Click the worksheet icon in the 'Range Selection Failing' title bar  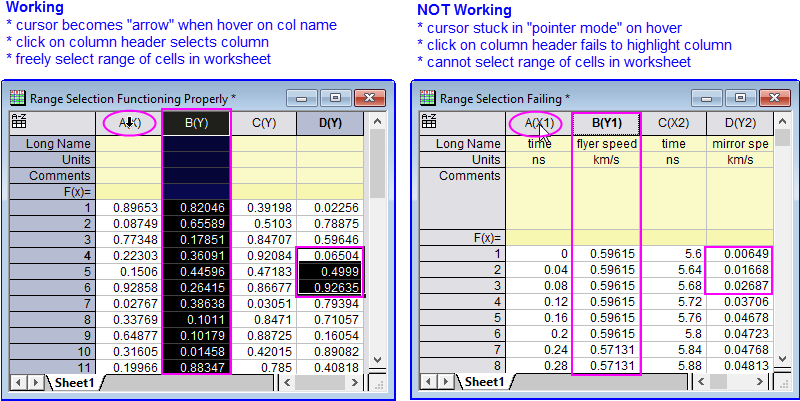coord(428,98)
